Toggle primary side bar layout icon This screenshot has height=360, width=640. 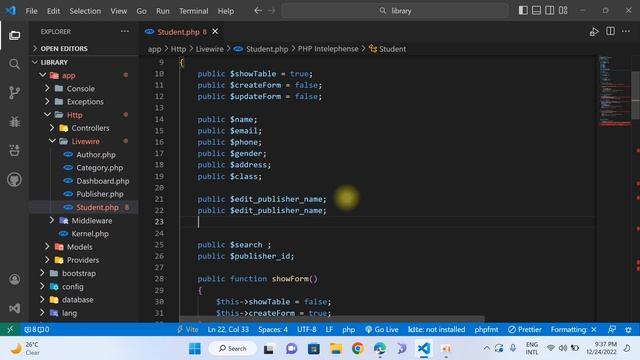click(523, 11)
